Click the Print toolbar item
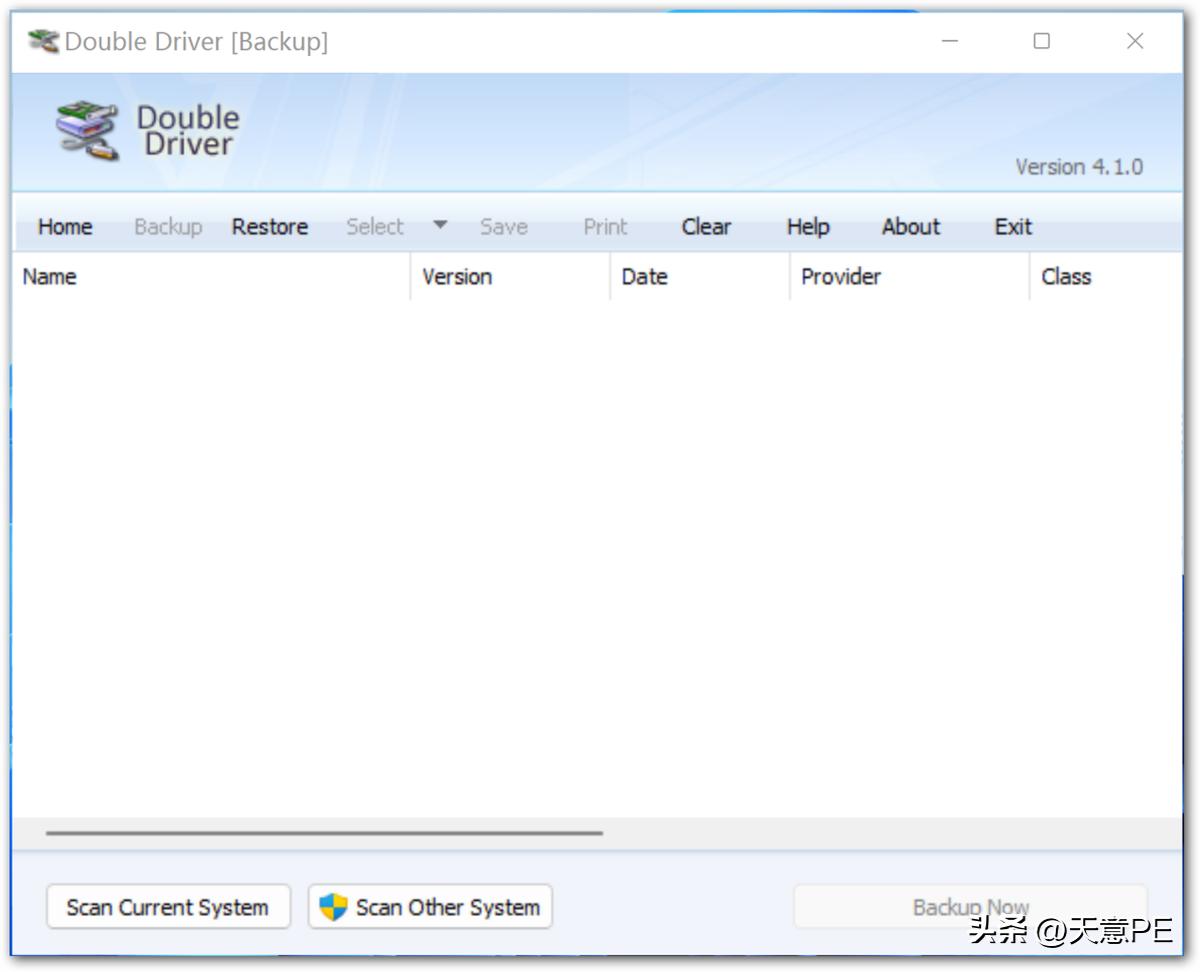1200x972 pixels. 606,227
